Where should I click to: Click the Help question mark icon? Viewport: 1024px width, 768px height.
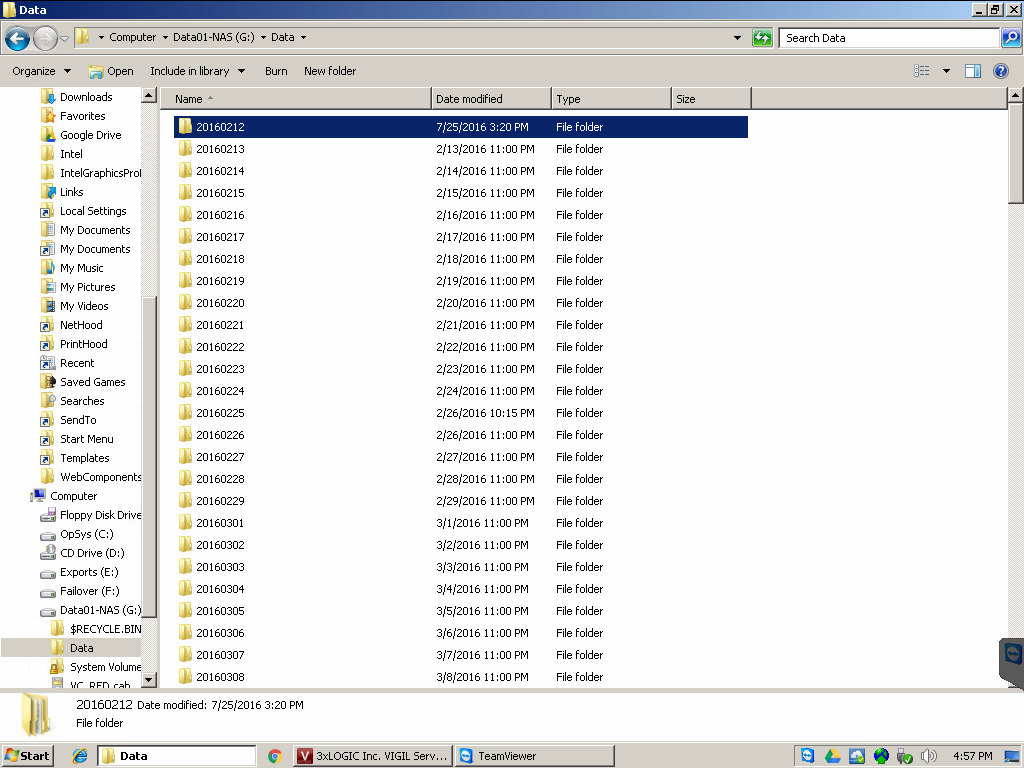point(1000,71)
